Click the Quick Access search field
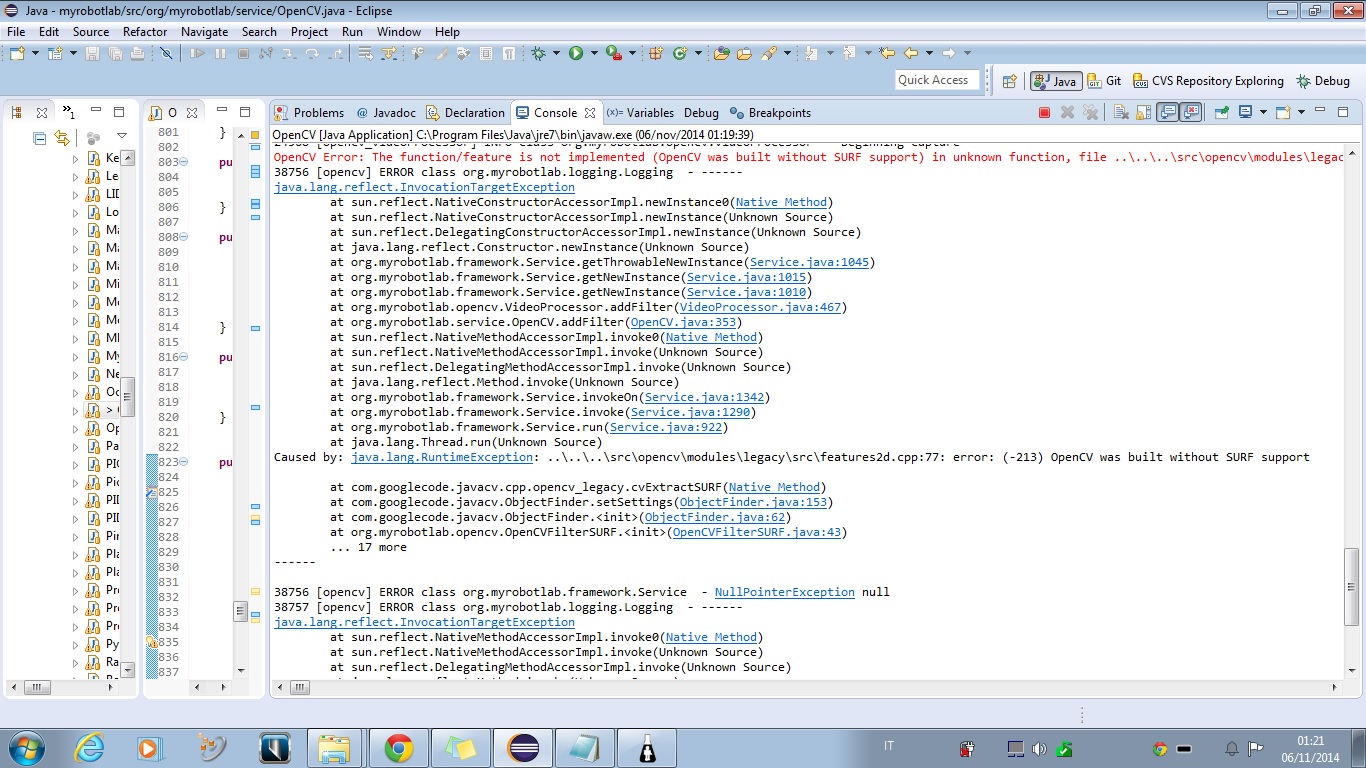The width and height of the screenshot is (1366, 768). (937, 80)
